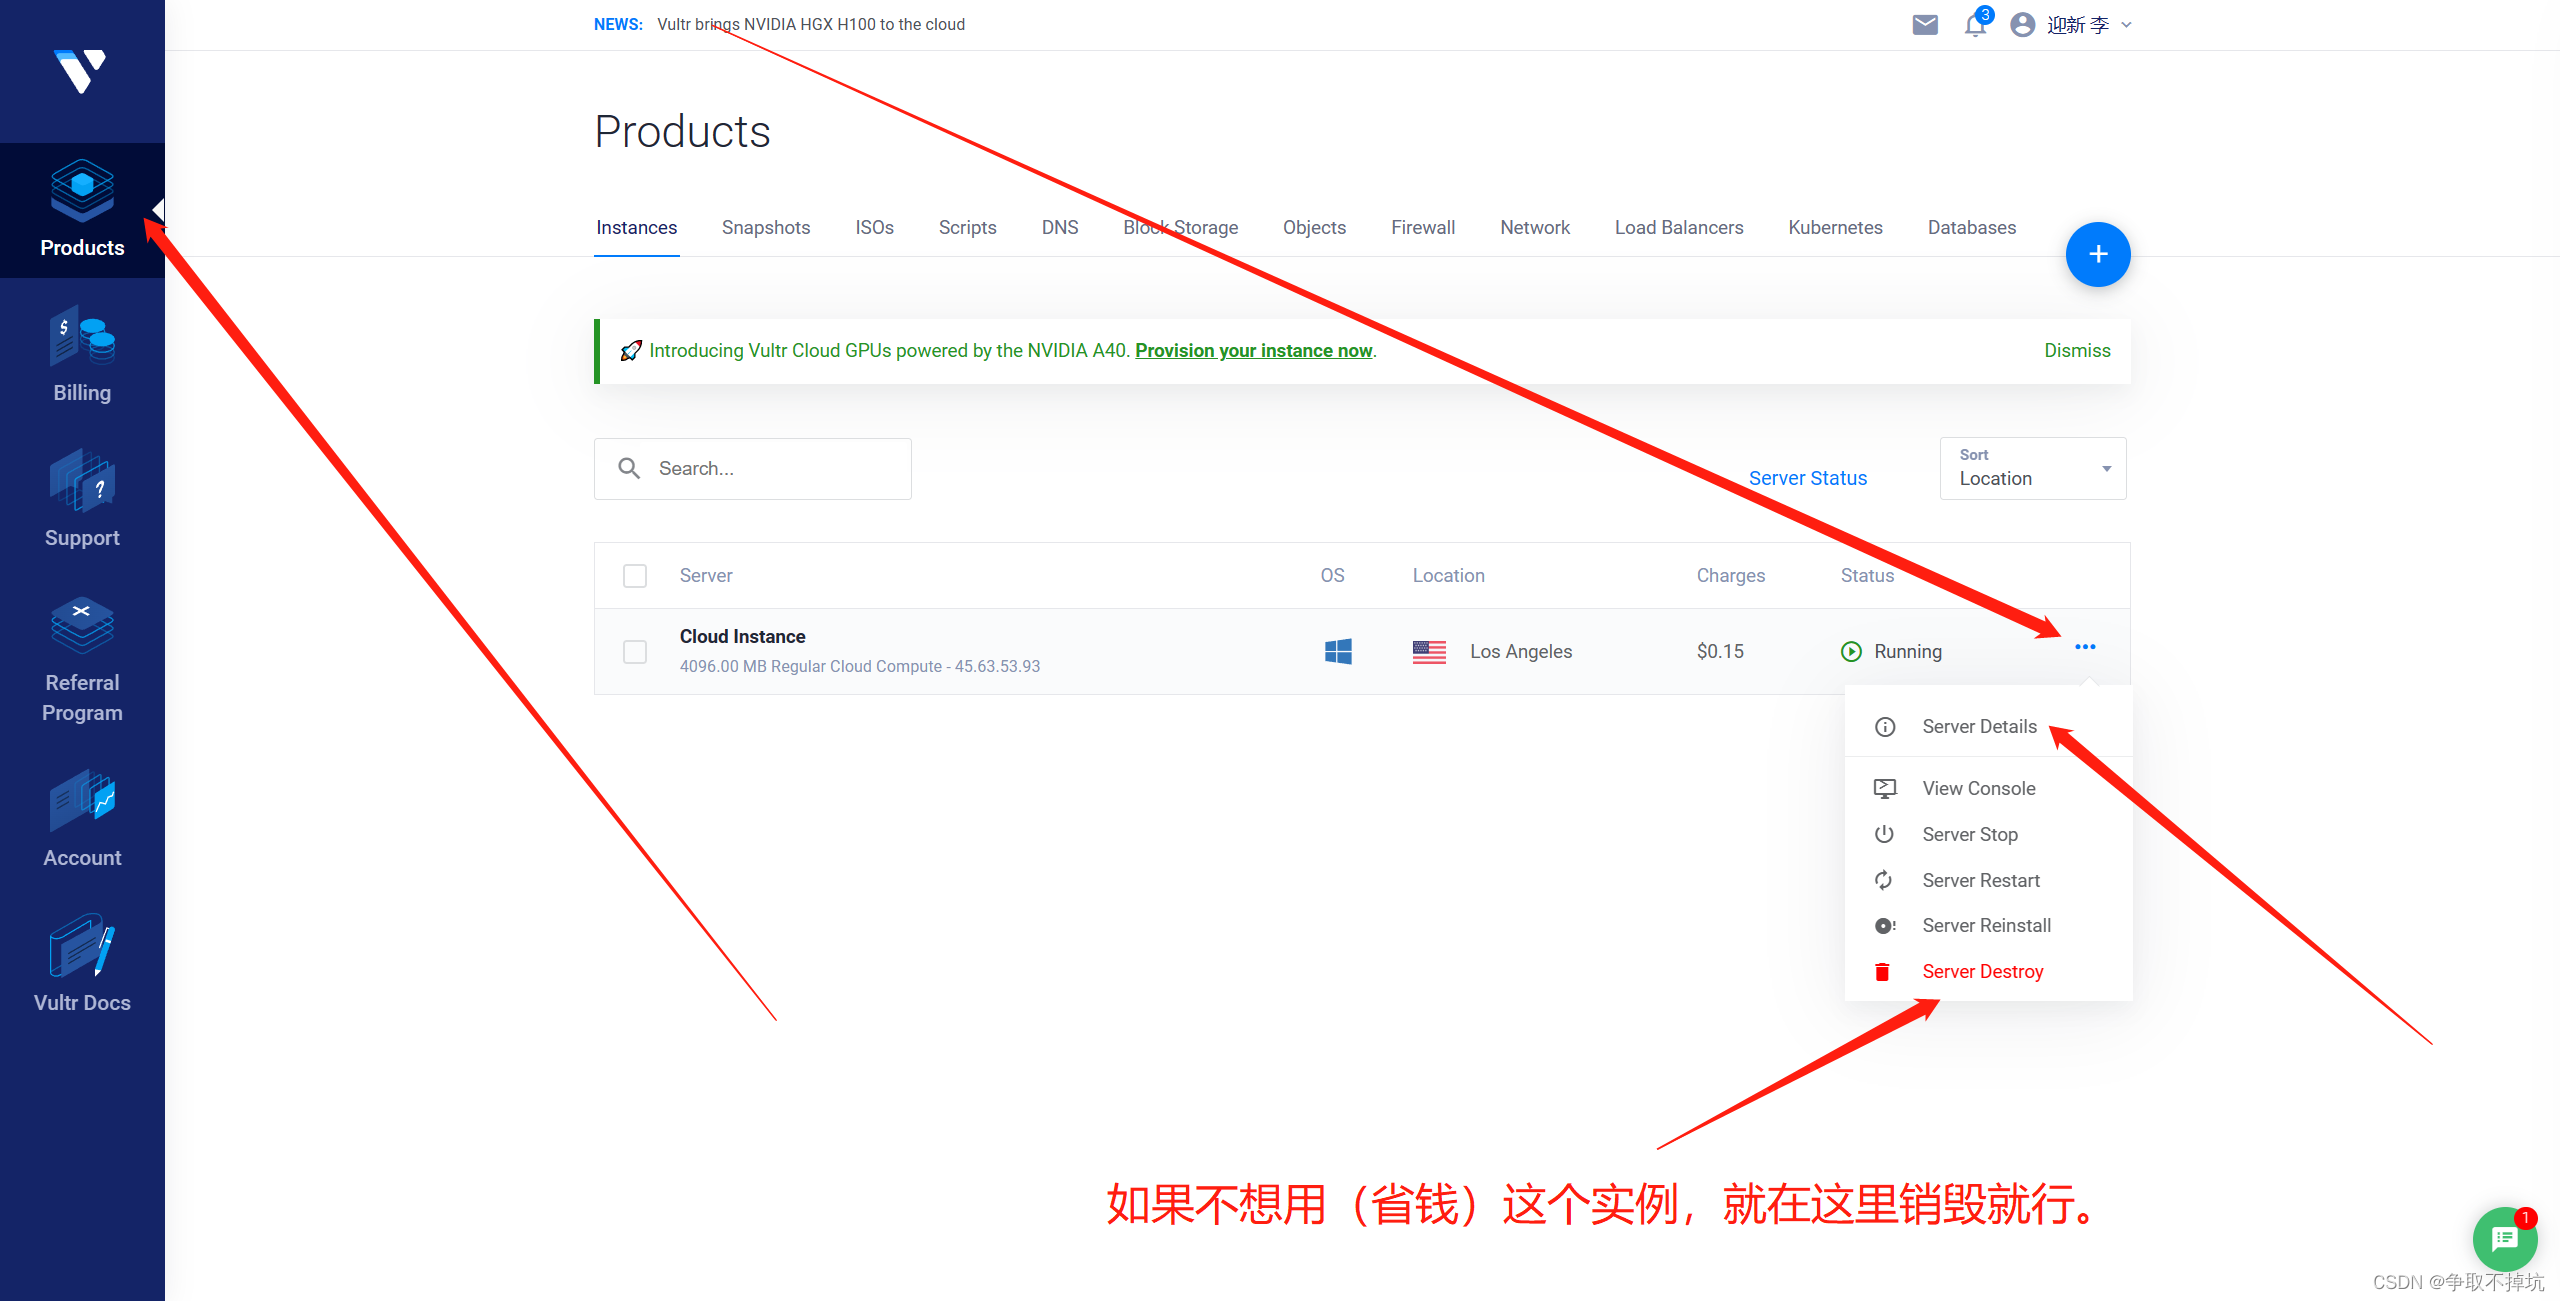Viewport: 2560px width, 1301px height.
Task: Select Server Reinstall menu entry
Action: (1988, 926)
